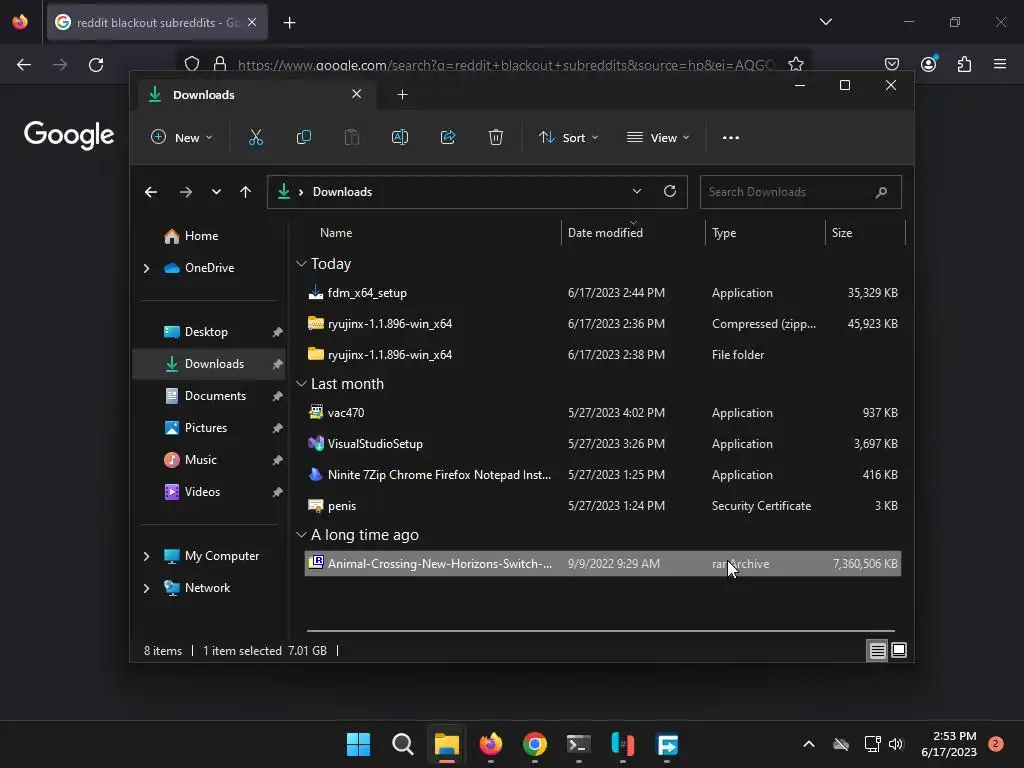Viewport: 1024px width, 768px height.
Task: Open Firefox hamburger application menu
Action: pos(1000,64)
